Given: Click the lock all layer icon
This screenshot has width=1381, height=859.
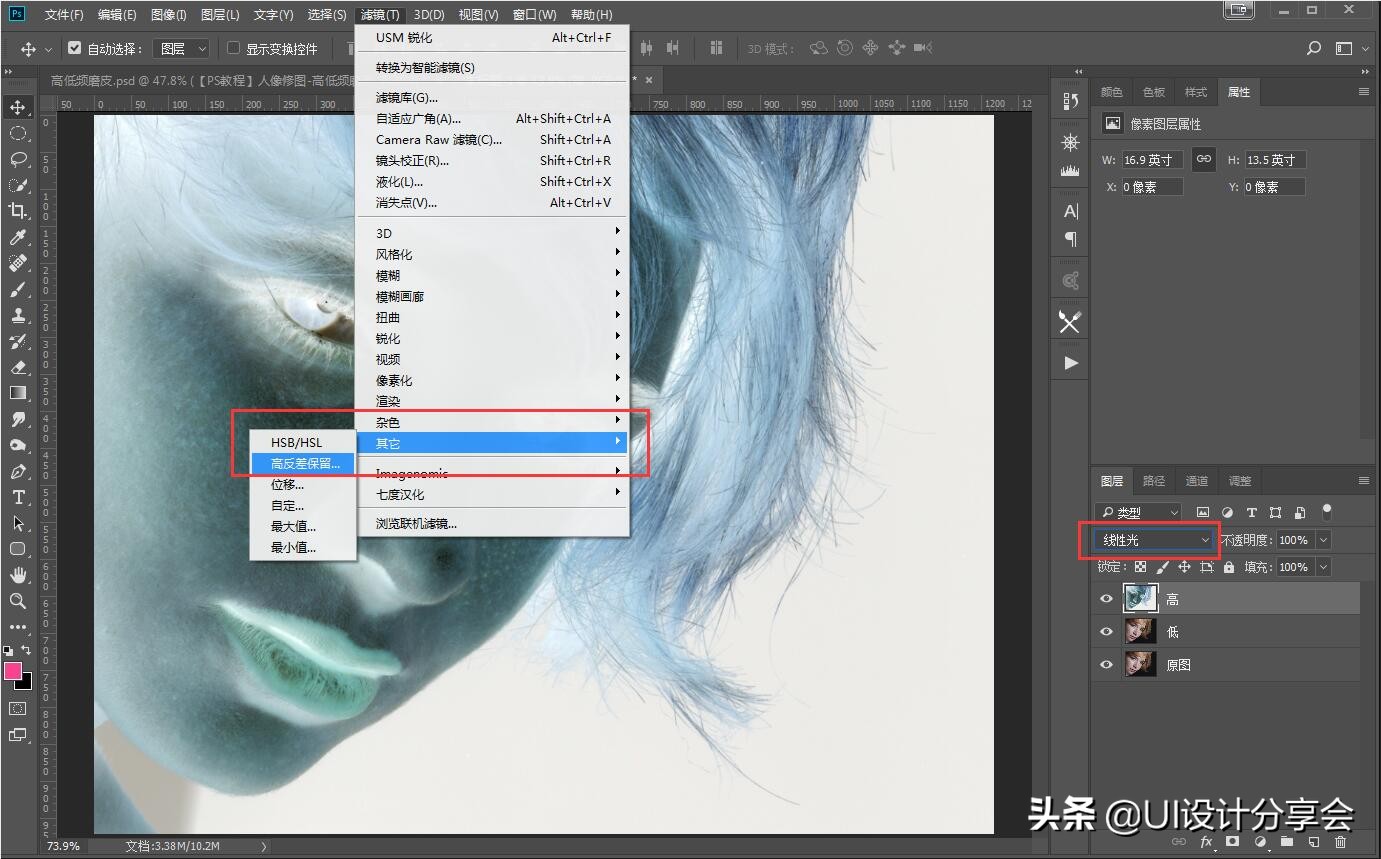Looking at the screenshot, I should coord(1229,567).
